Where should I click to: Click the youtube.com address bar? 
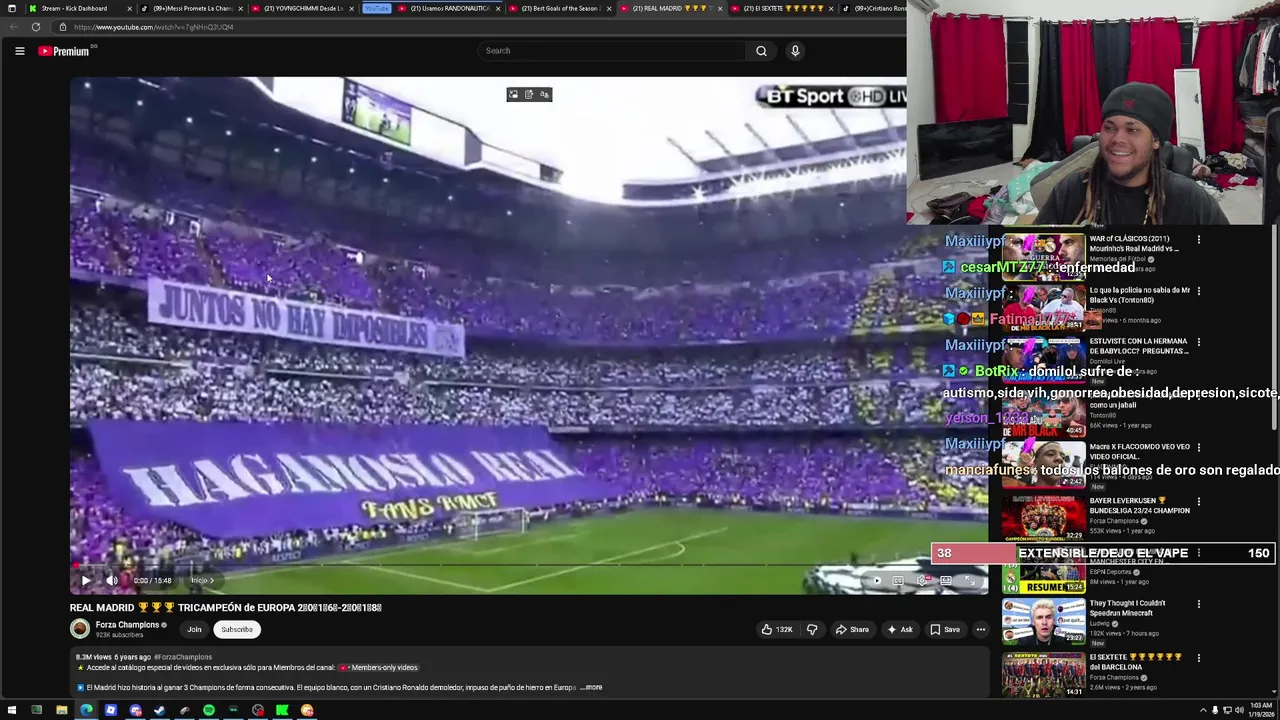[470, 27]
